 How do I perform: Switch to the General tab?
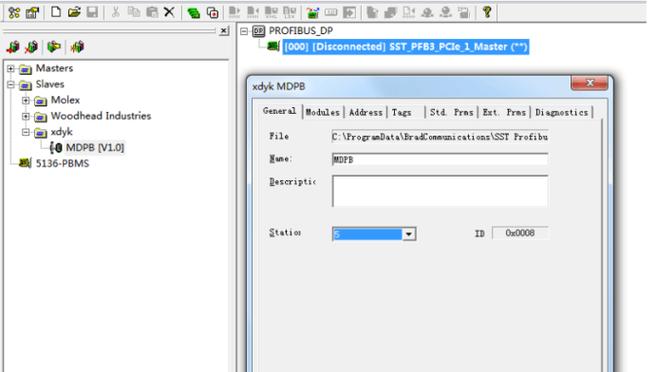coord(279,111)
